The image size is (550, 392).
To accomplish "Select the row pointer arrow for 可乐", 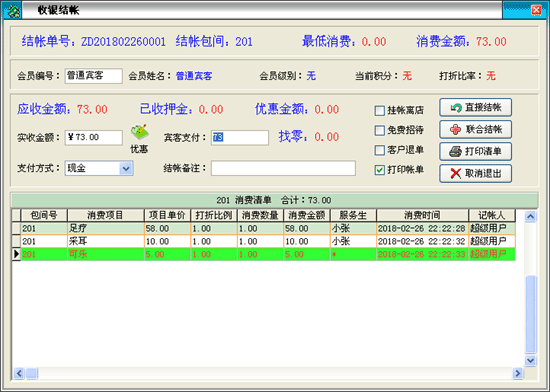I will pos(16,254).
